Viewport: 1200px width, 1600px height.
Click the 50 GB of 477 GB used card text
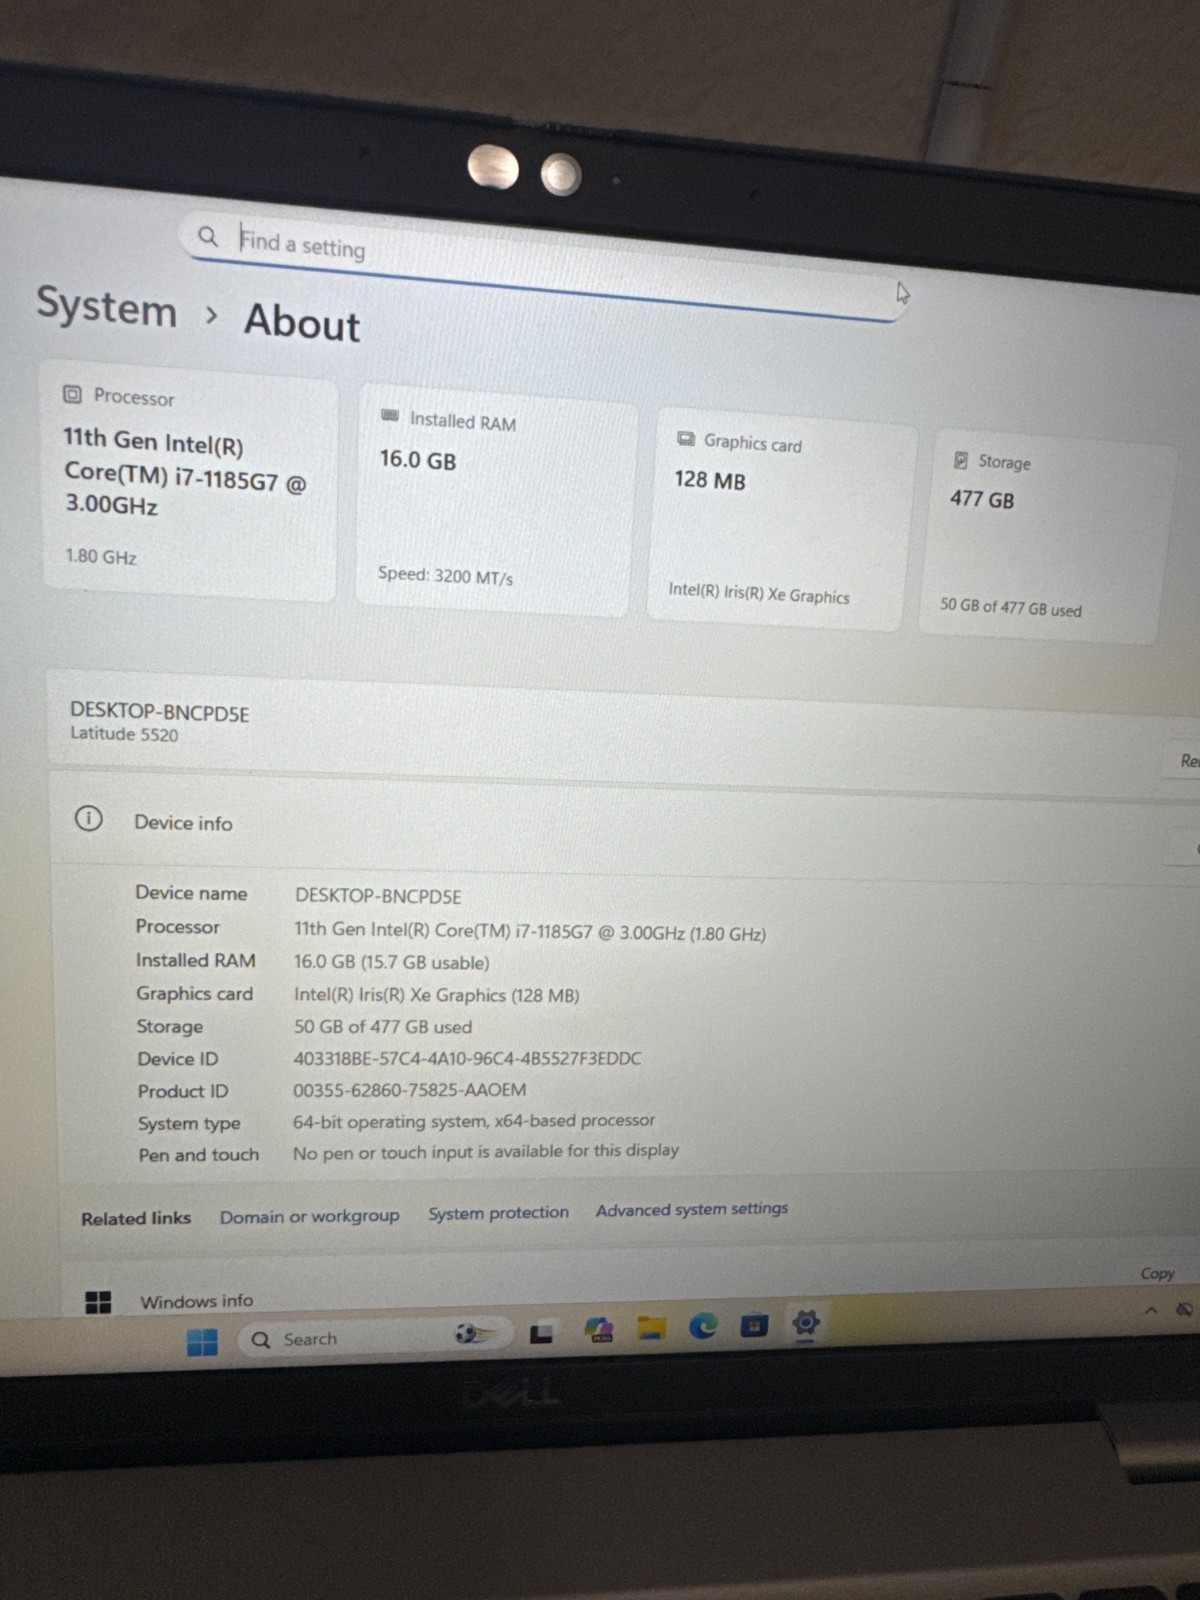1010,607
